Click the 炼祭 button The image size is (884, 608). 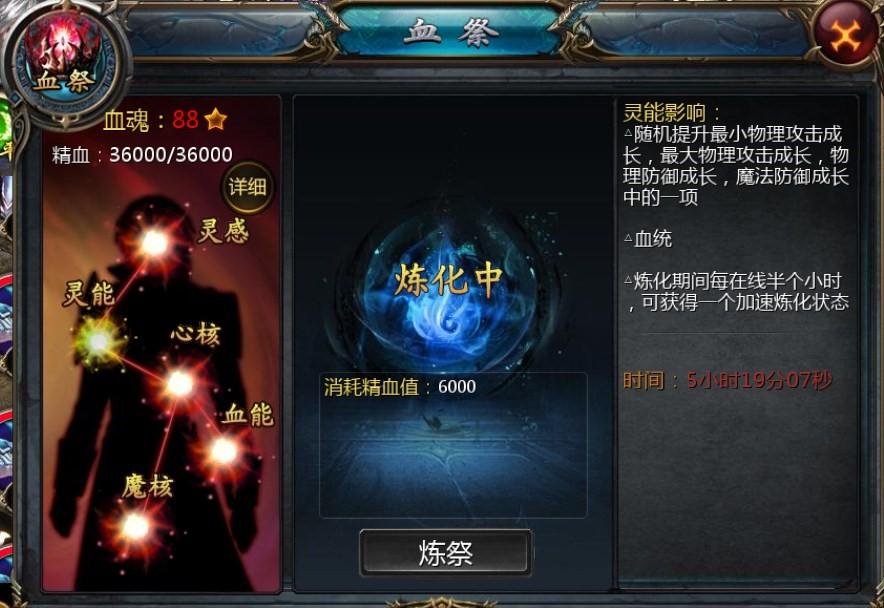445,553
